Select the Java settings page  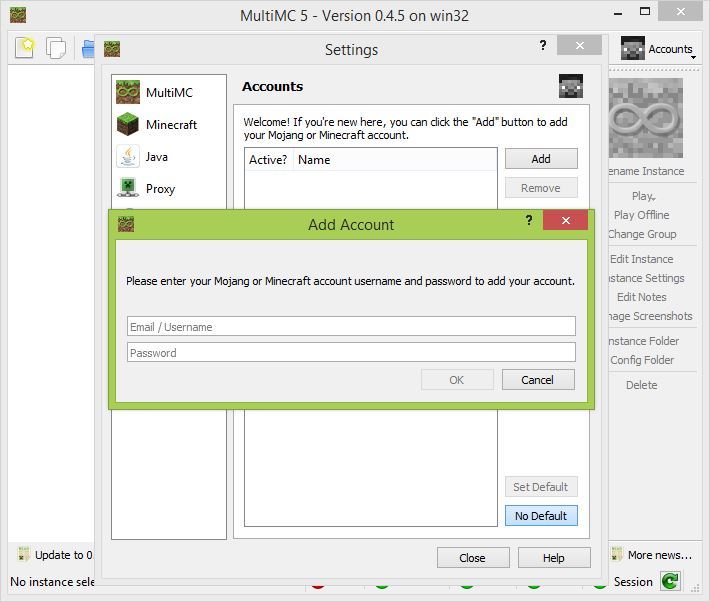pos(168,157)
